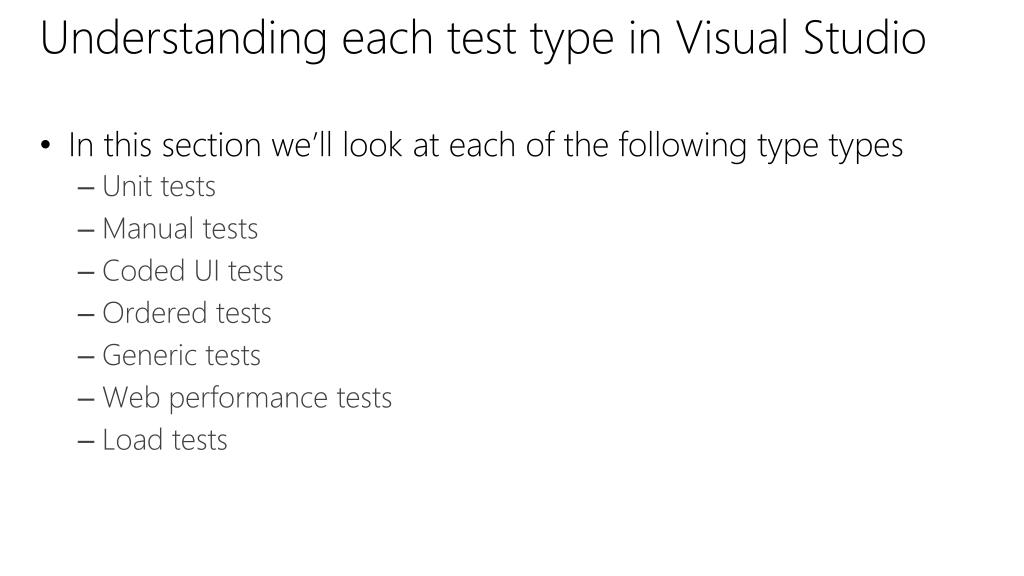
Task: Click the 'Ordered tests' line
Action: [187, 313]
